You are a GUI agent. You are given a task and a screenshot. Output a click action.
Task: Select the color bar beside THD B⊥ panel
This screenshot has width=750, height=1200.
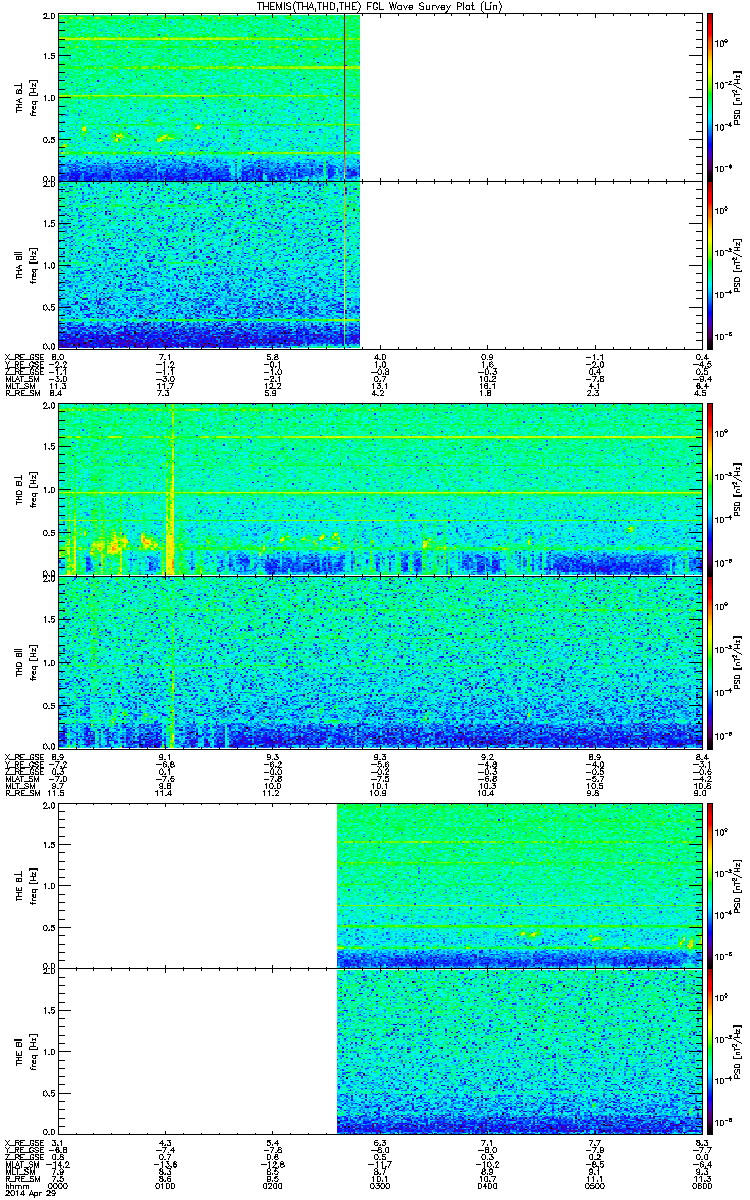tap(710, 490)
